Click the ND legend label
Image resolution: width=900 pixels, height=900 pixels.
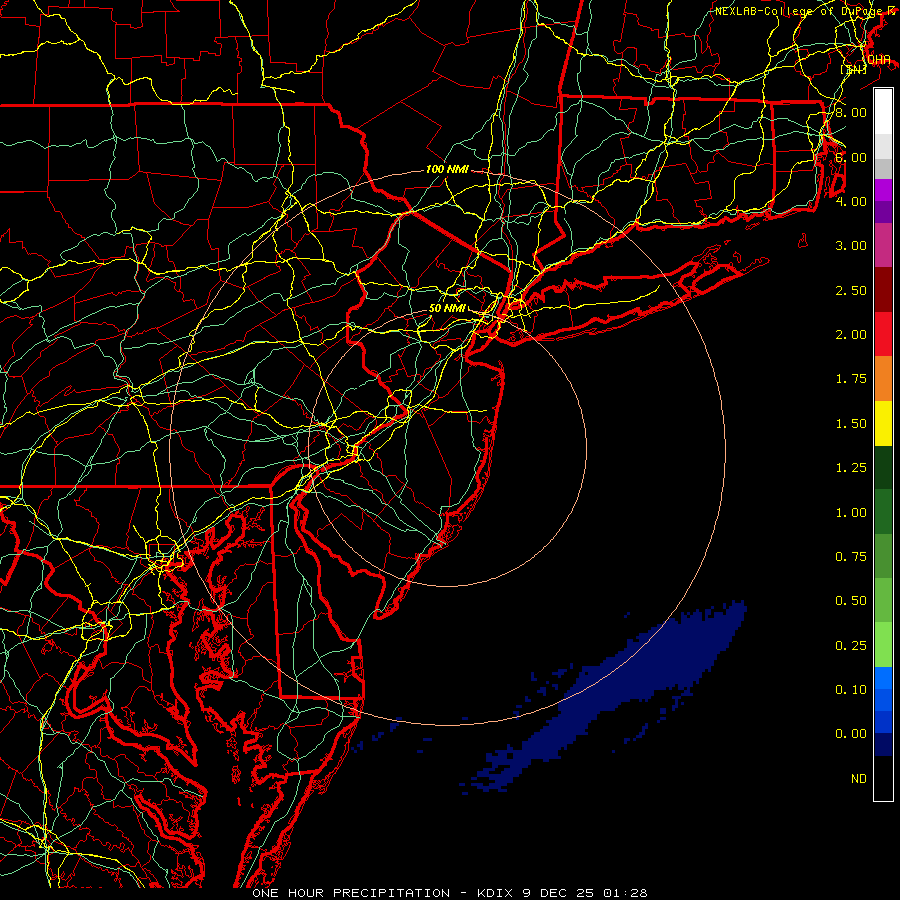point(859,779)
